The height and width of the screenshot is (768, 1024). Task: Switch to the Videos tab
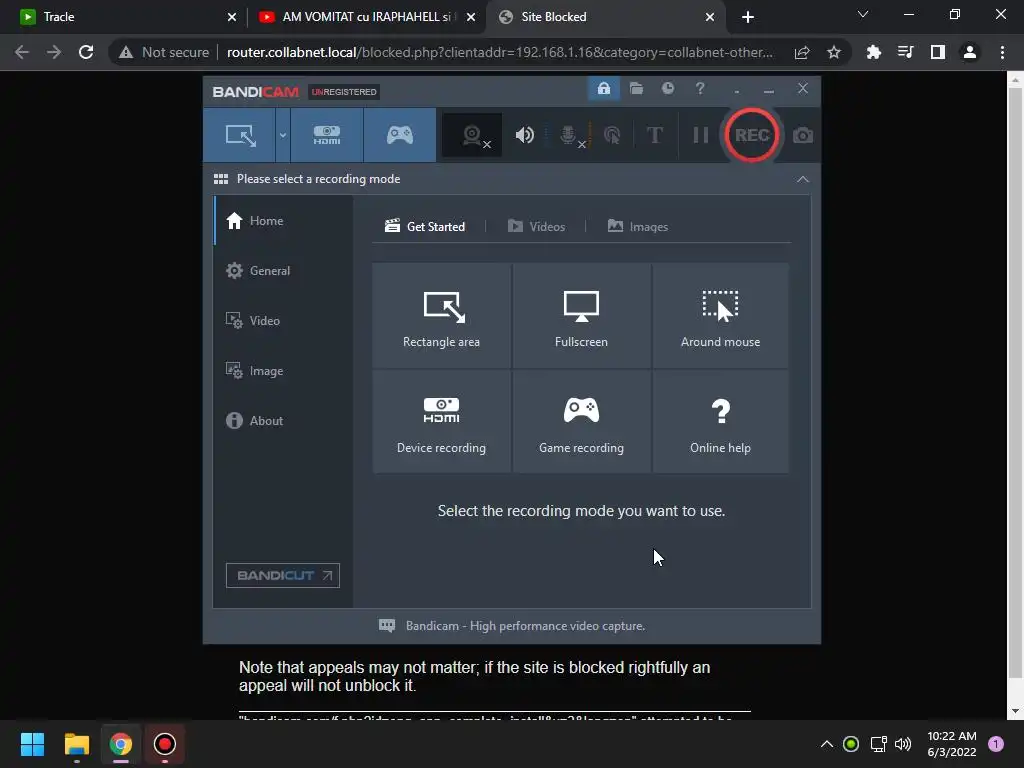pyautogui.click(x=536, y=227)
